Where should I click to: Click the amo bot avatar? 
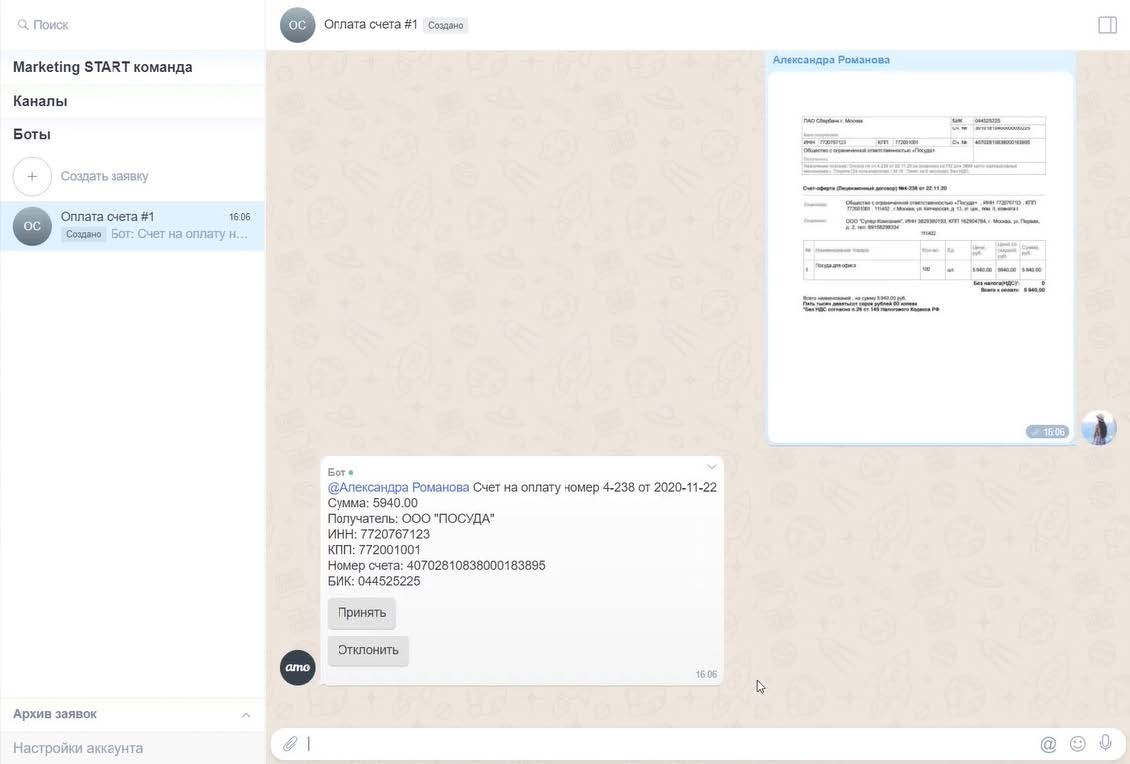[297, 668]
